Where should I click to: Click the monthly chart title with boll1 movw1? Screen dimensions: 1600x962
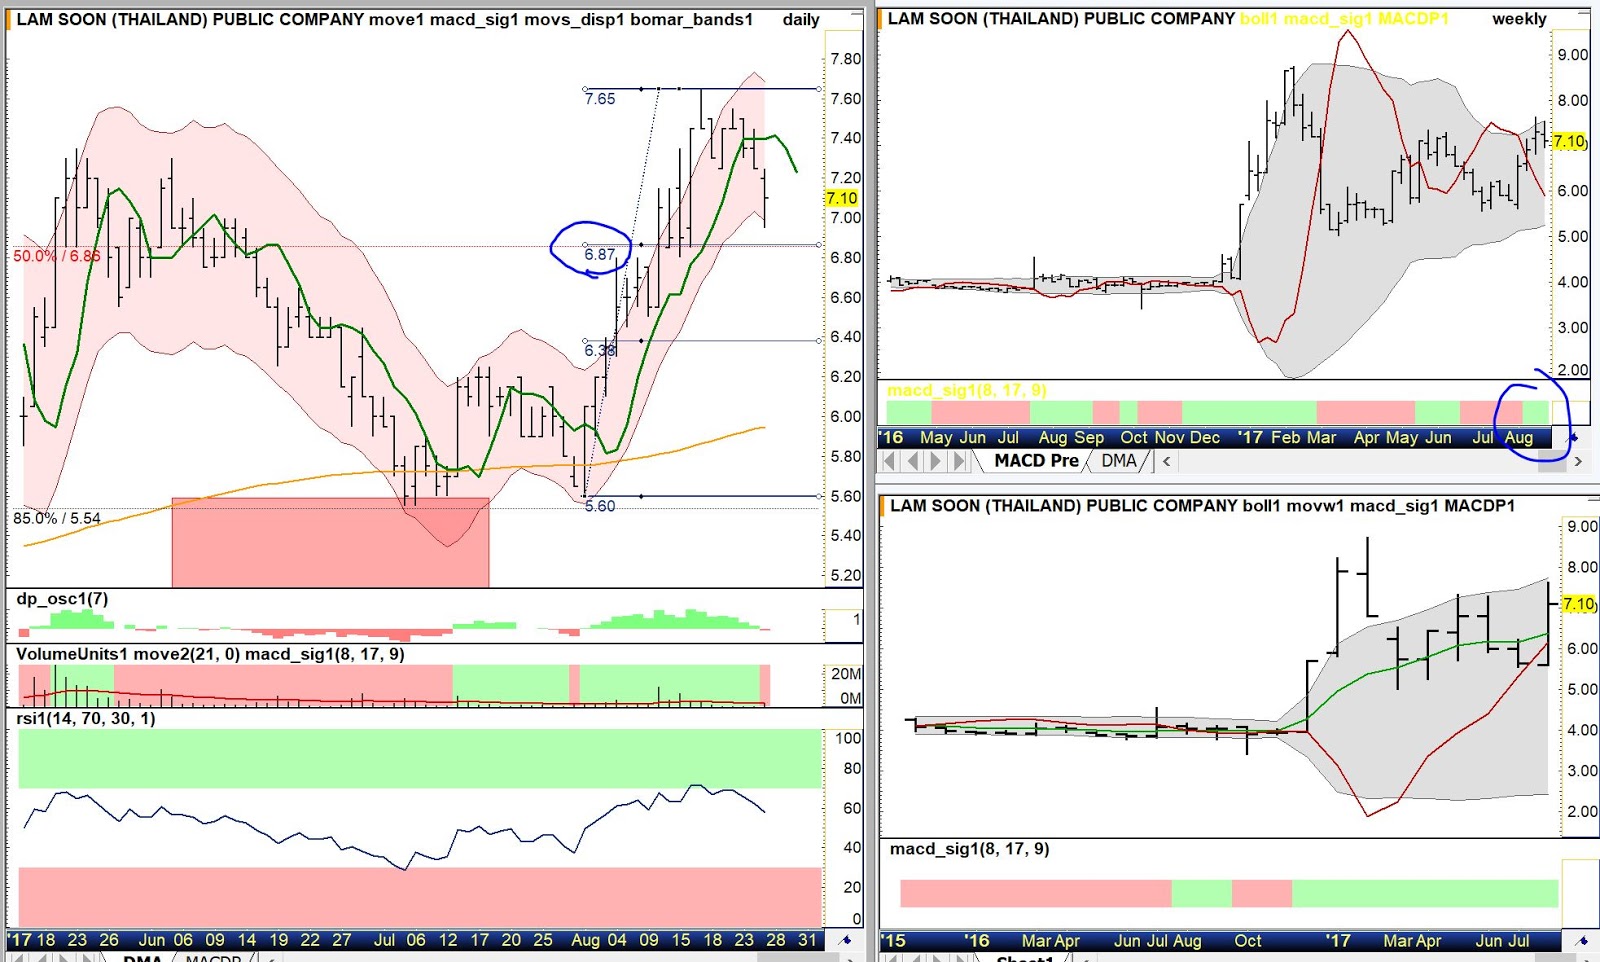point(1202,506)
